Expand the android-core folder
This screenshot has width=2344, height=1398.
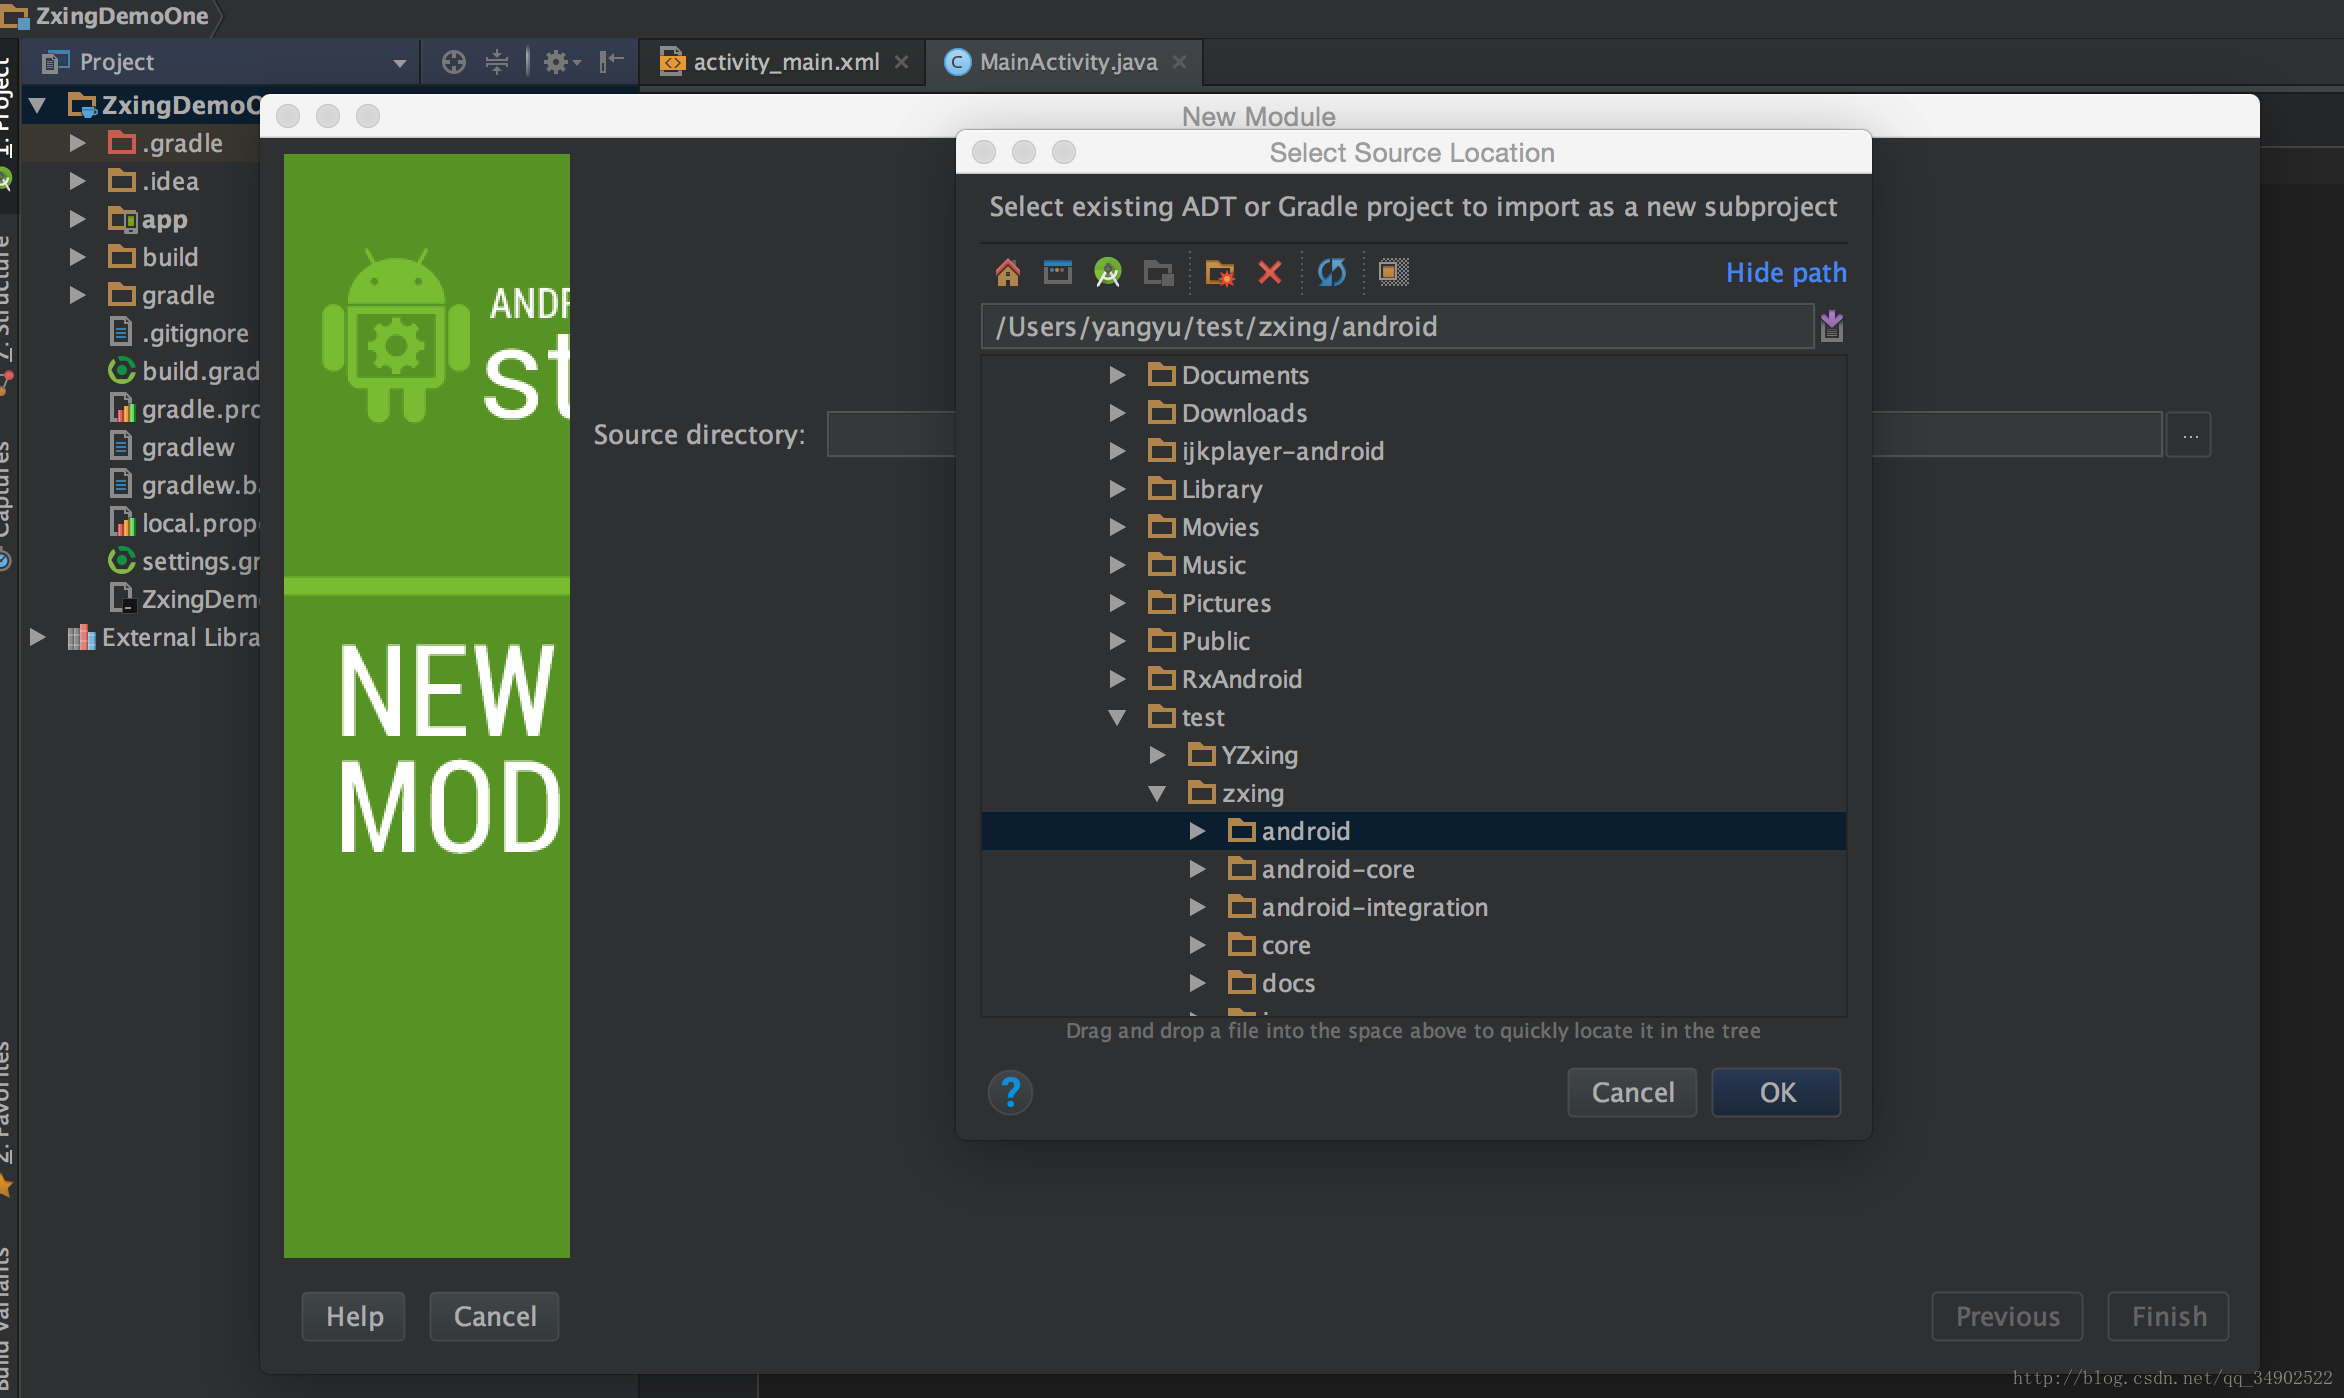pos(1197,869)
